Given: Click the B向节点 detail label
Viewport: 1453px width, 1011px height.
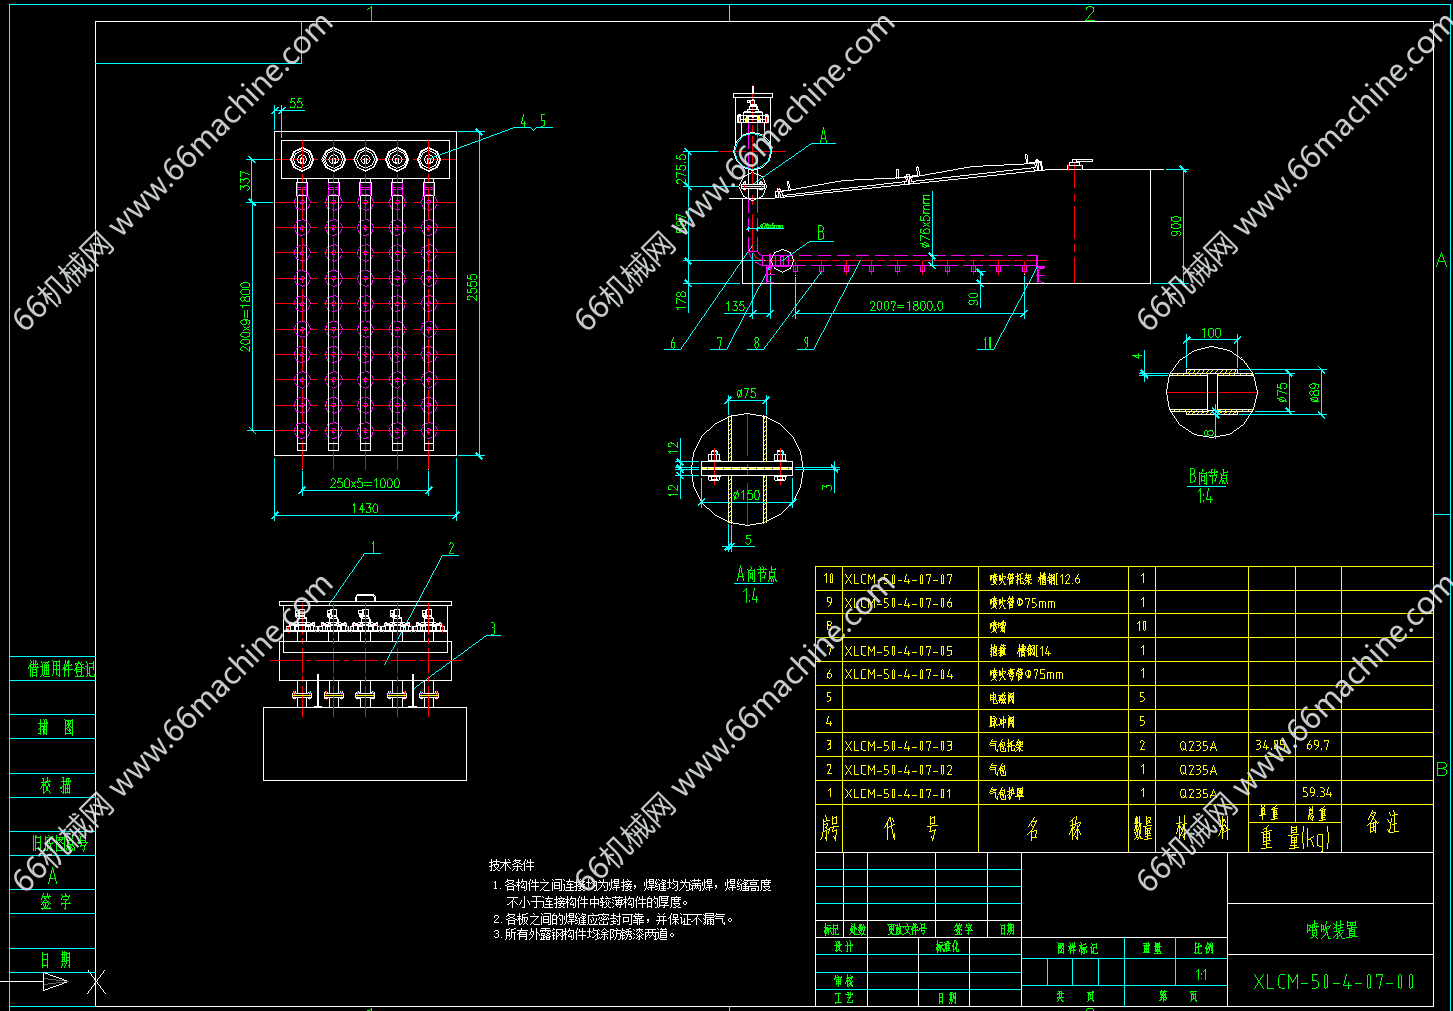Looking at the screenshot, I should click(x=1208, y=477).
